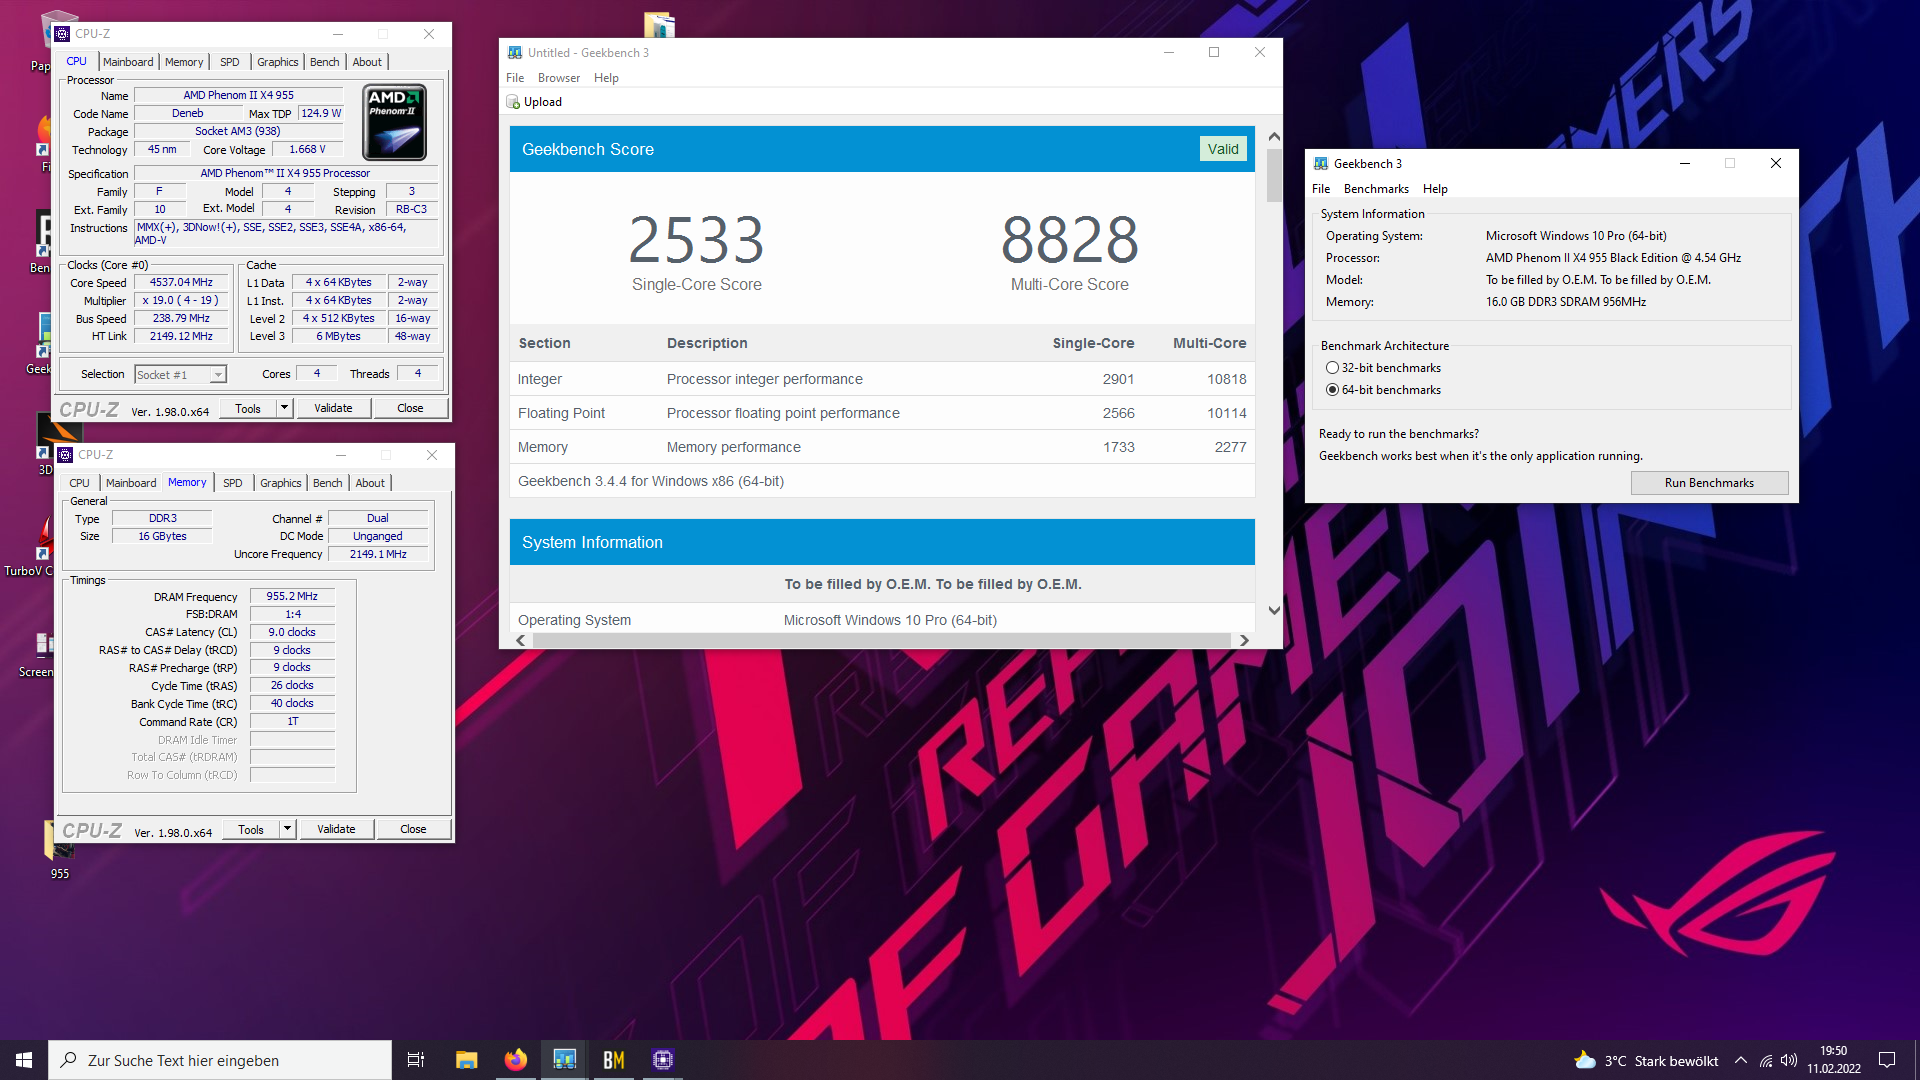Screen dimensions: 1920x1080
Task: Click Run Benchmarks button
Action: click(x=1709, y=483)
